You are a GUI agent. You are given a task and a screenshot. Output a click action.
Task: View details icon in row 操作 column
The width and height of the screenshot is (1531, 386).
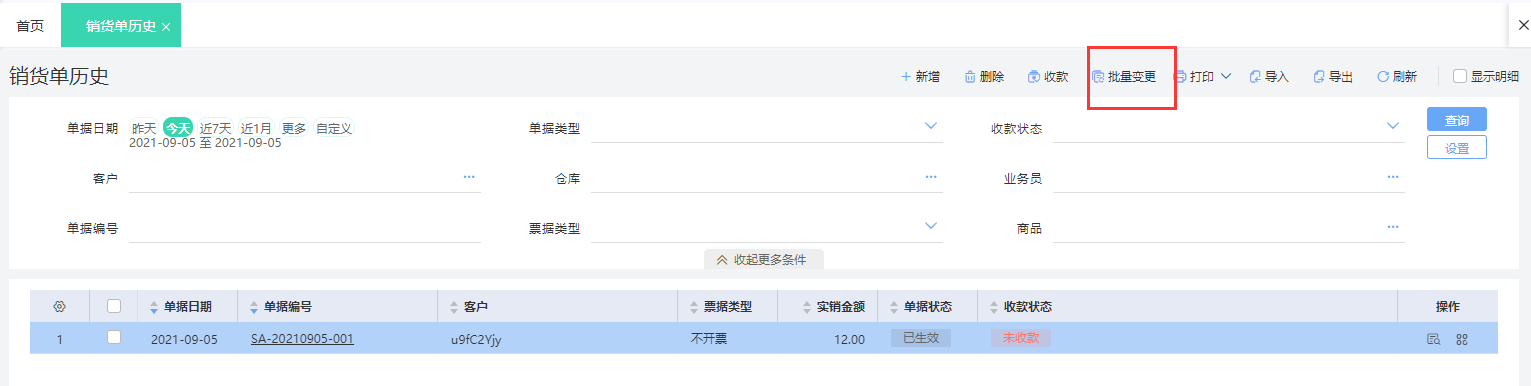tap(1433, 339)
